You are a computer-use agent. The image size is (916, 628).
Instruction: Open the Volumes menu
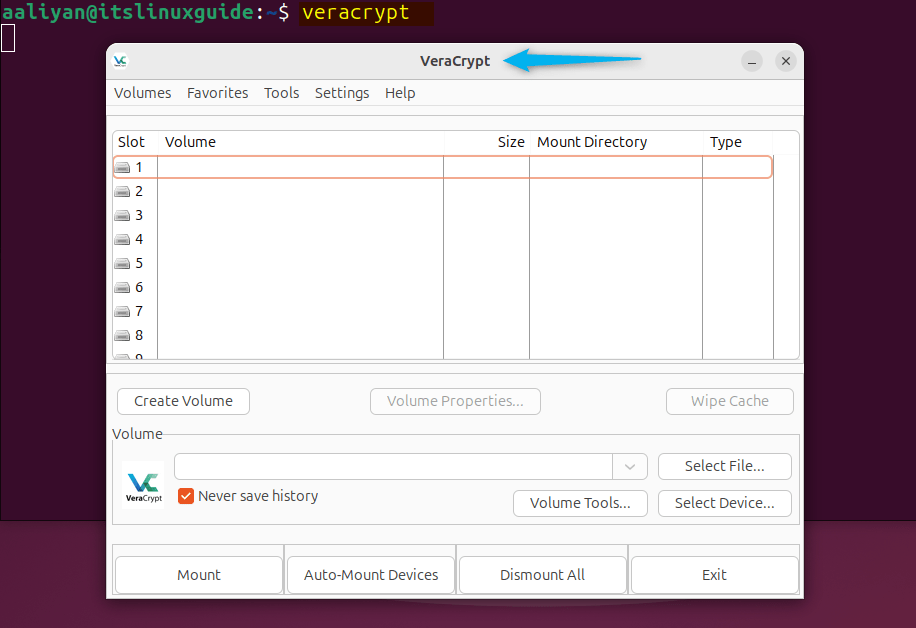tap(142, 92)
